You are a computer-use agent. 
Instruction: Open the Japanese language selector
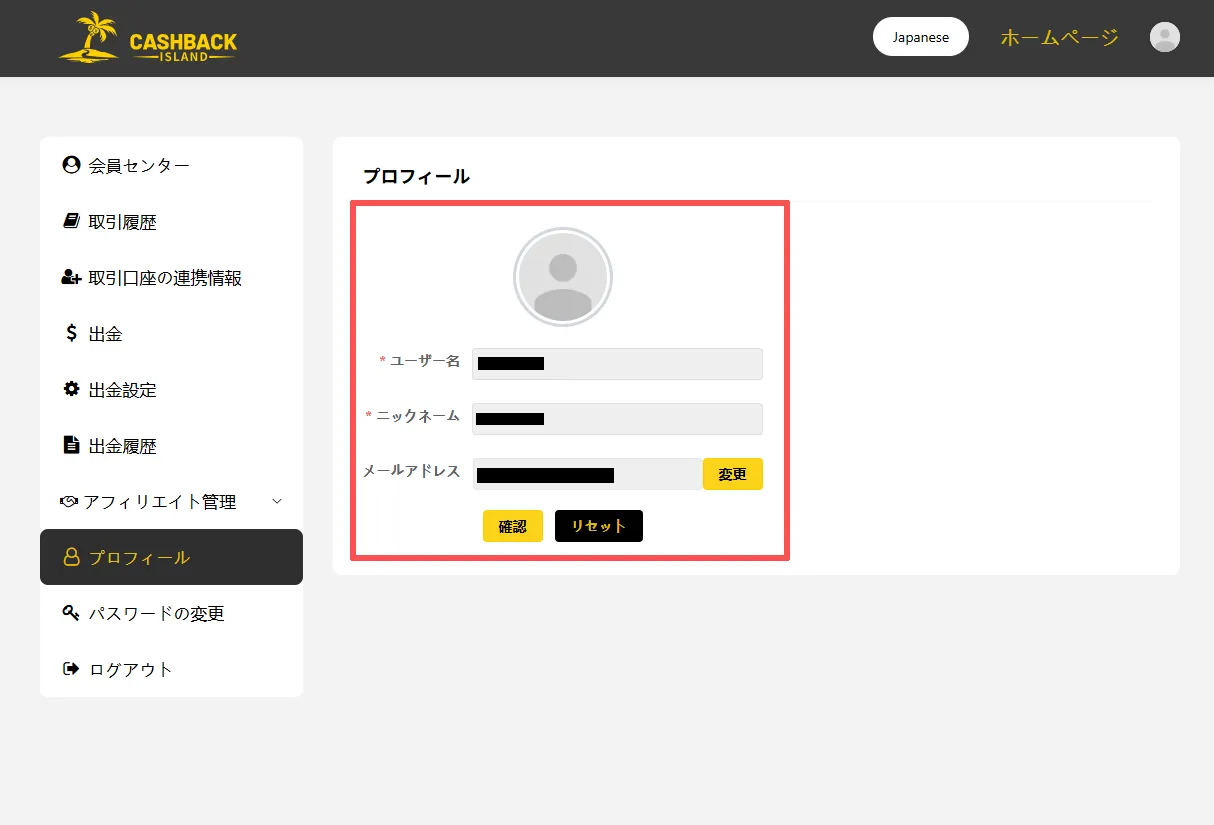[920, 37]
